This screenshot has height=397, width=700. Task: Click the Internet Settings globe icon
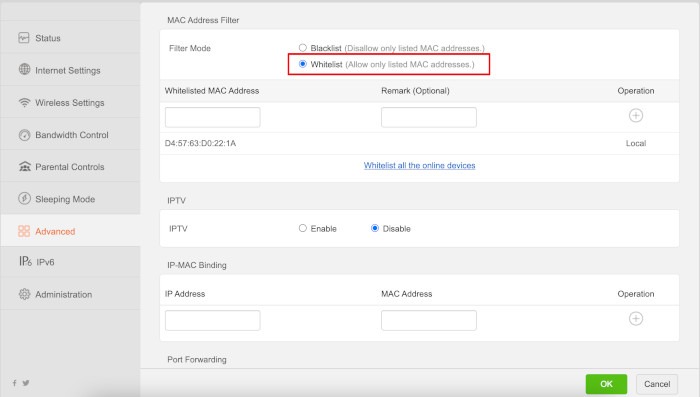(25, 70)
